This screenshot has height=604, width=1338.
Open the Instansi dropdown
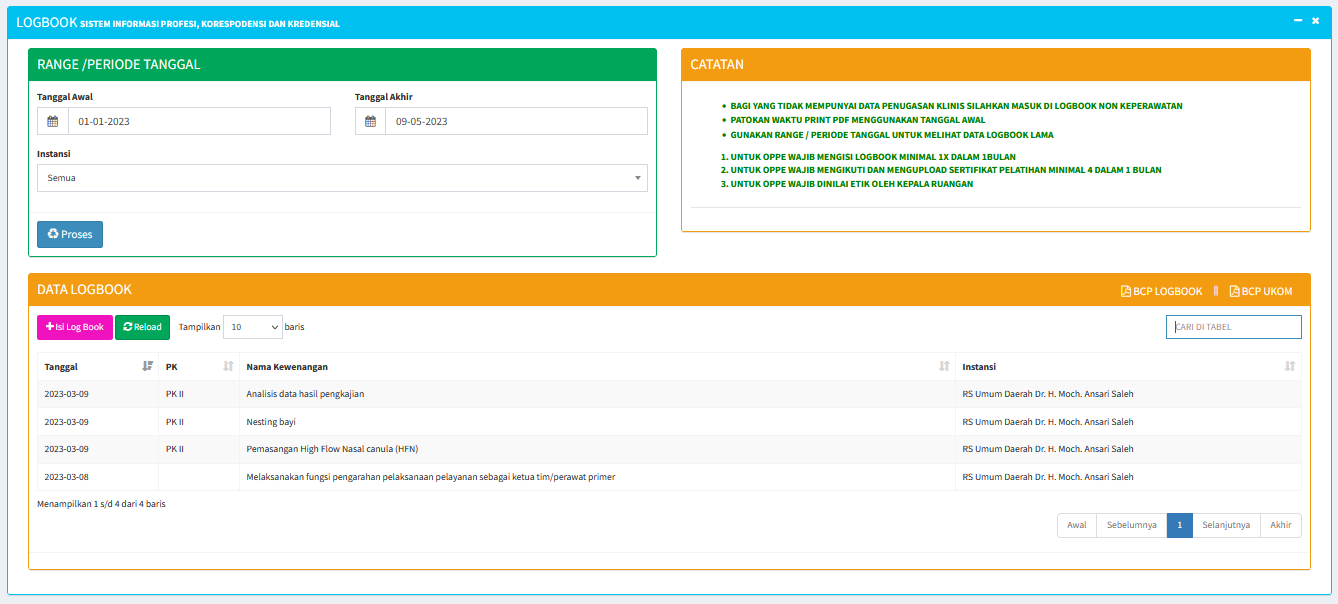point(342,178)
